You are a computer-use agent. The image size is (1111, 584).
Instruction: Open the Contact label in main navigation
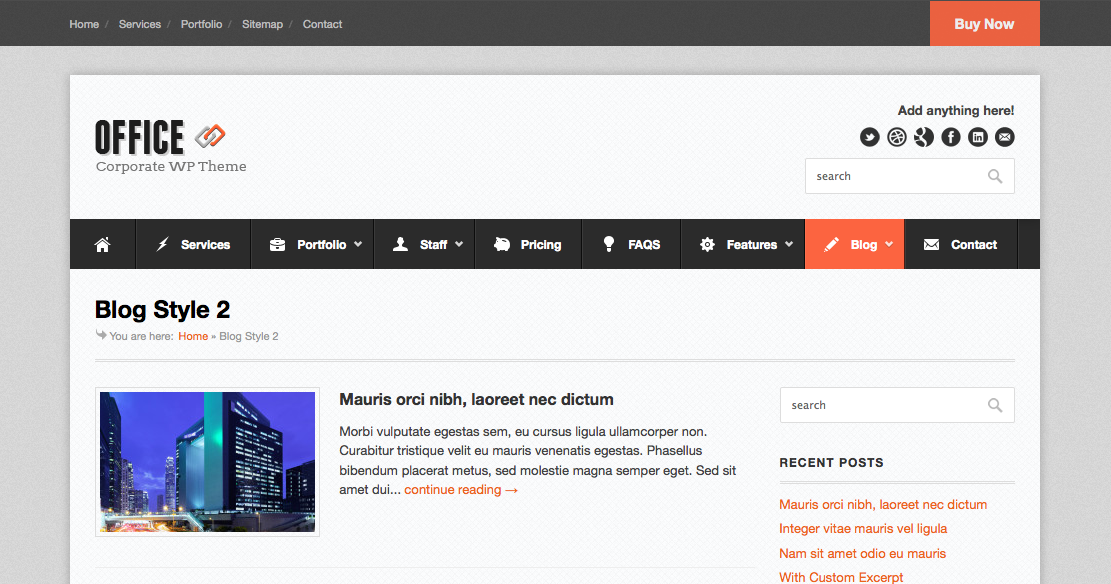[x=974, y=245]
